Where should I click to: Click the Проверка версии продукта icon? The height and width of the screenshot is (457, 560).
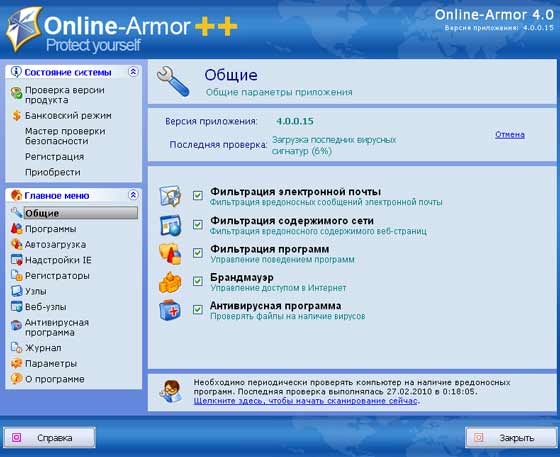(16, 94)
